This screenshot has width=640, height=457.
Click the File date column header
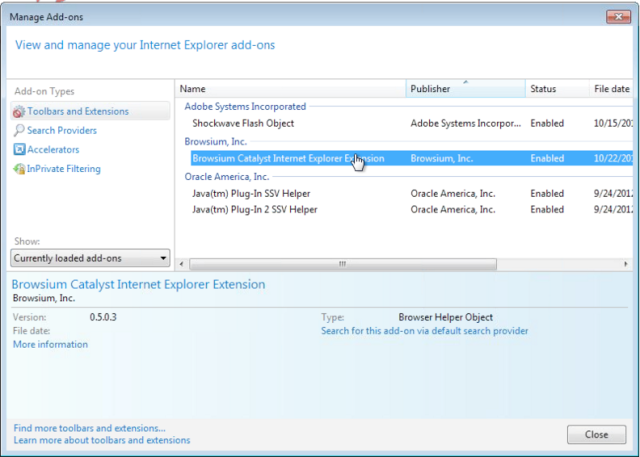tap(611, 89)
